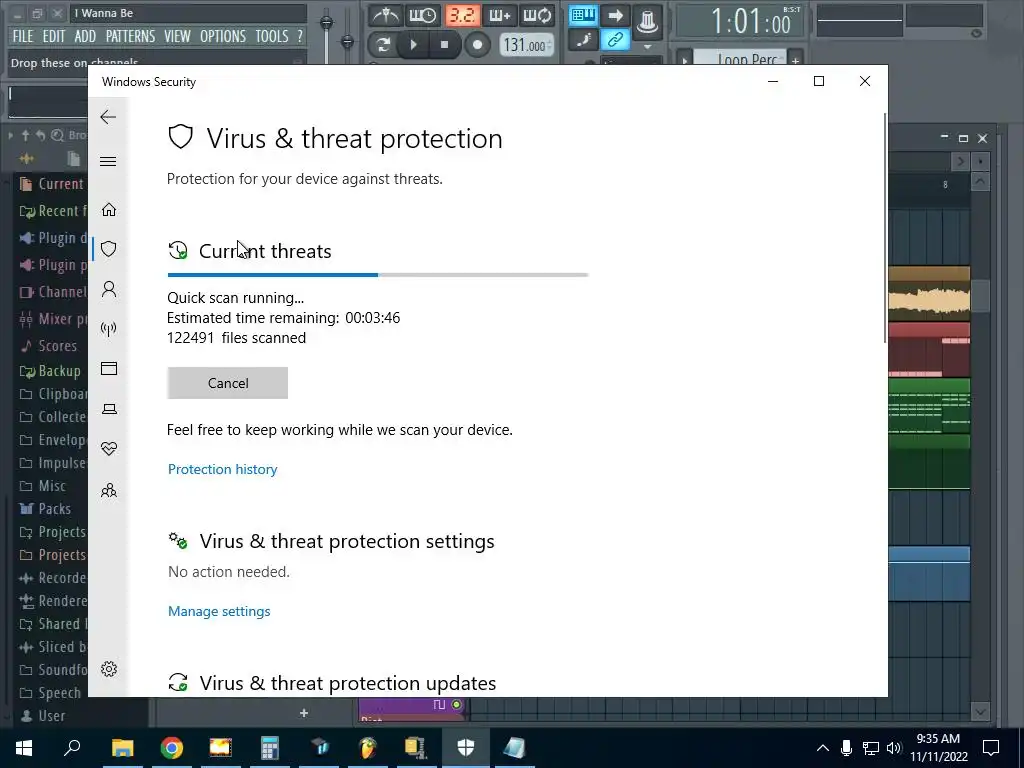
Task: Open the FL Studio OPTIONS menu
Action: point(223,36)
